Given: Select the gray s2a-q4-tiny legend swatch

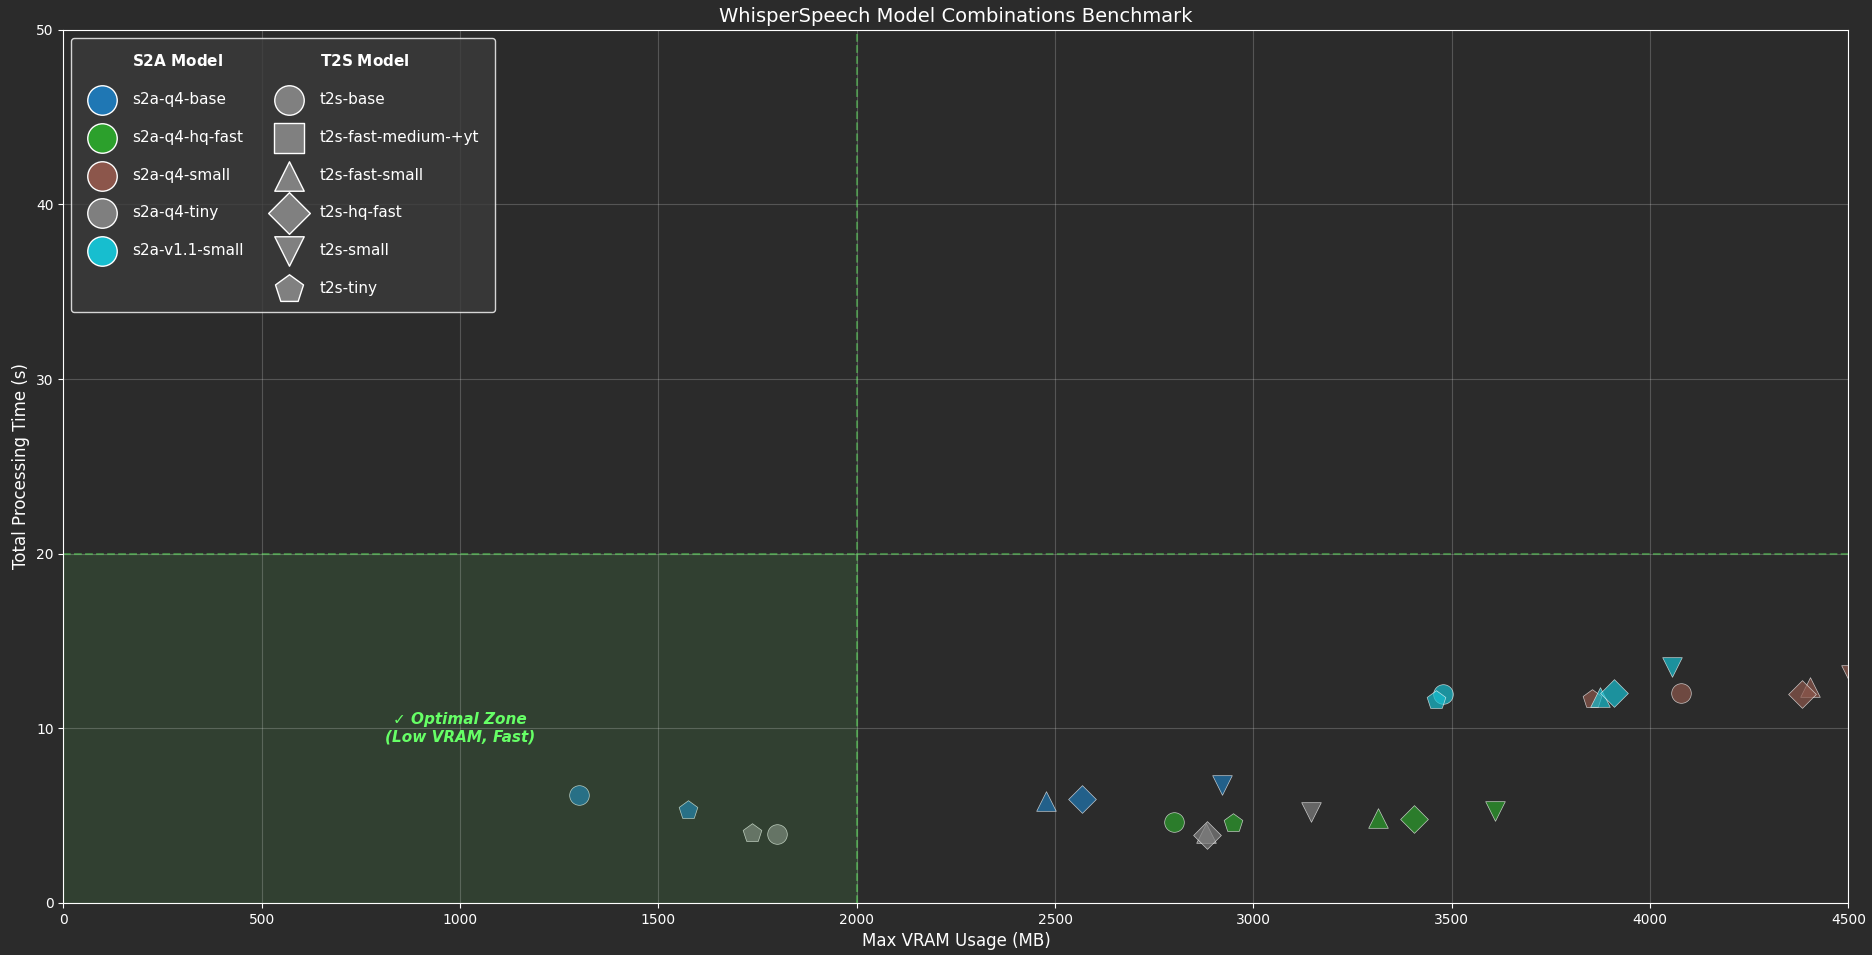Looking at the screenshot, I should point(102,213).
